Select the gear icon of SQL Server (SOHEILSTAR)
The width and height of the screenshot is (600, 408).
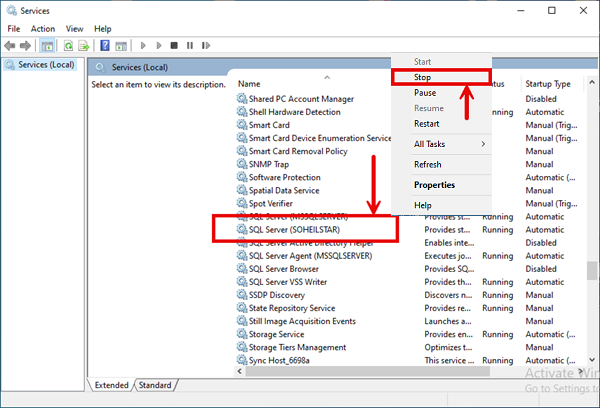242,229
